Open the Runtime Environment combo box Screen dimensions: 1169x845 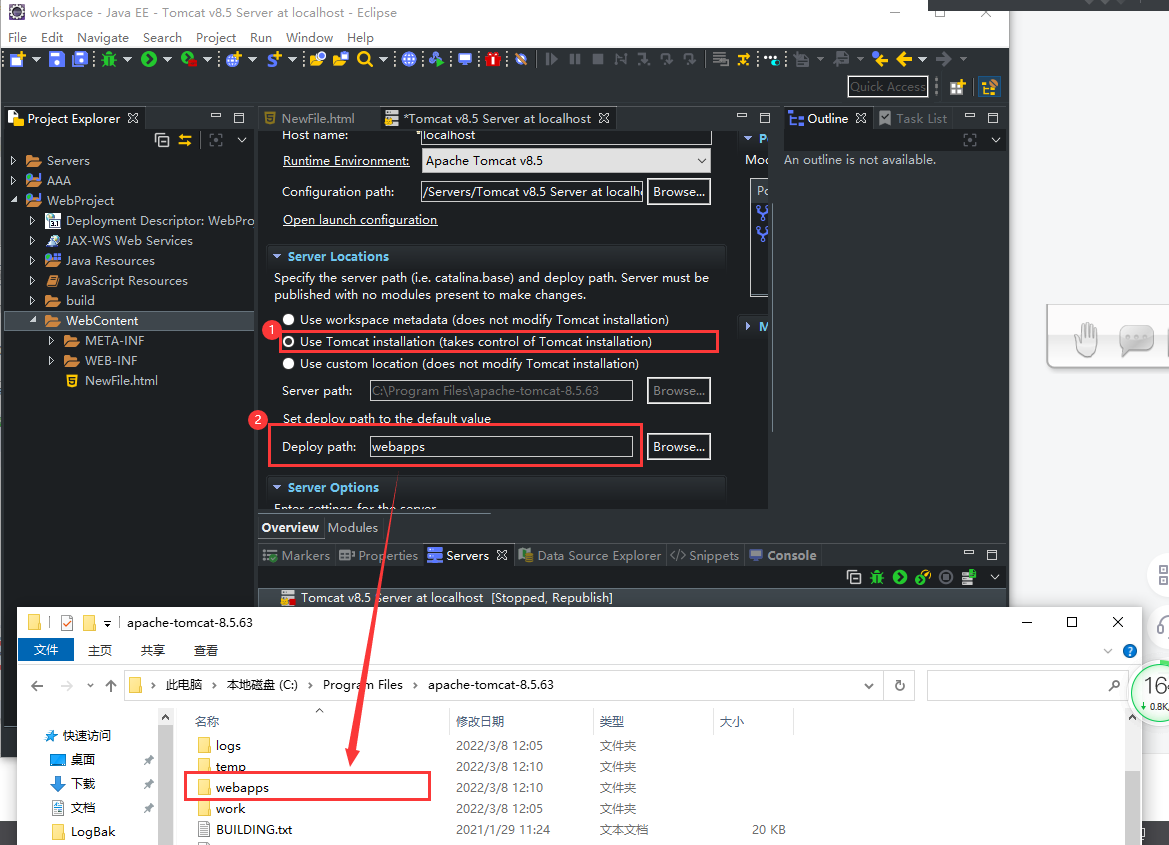(566, 160)
